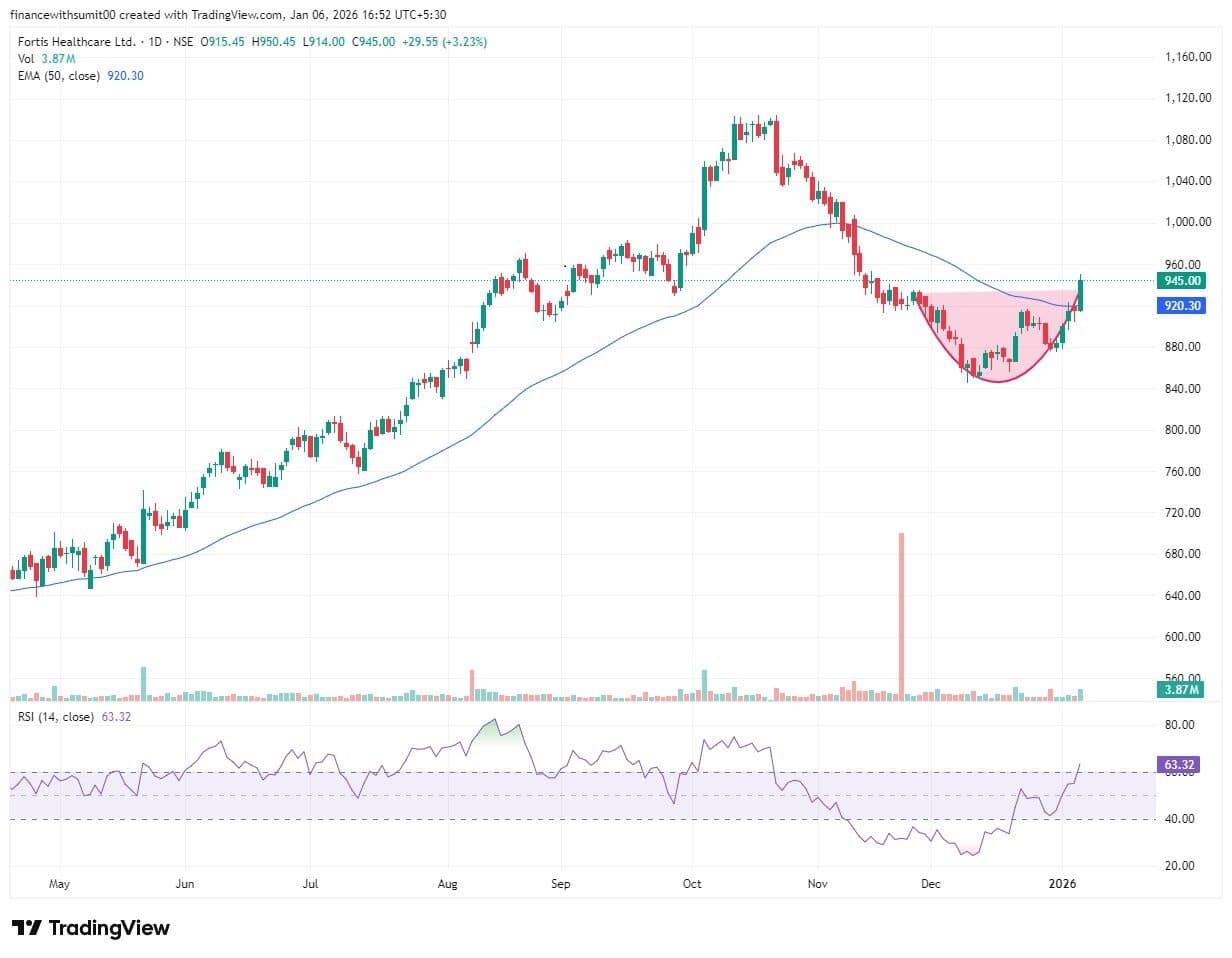This screenshot has height=958, width=1232.
Task: Click the RSI 80.00 axis label
Action: [1182, 725]
